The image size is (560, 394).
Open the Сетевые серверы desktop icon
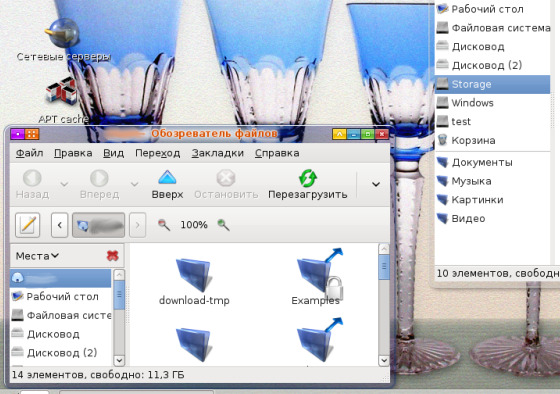[x=64, y=40]
